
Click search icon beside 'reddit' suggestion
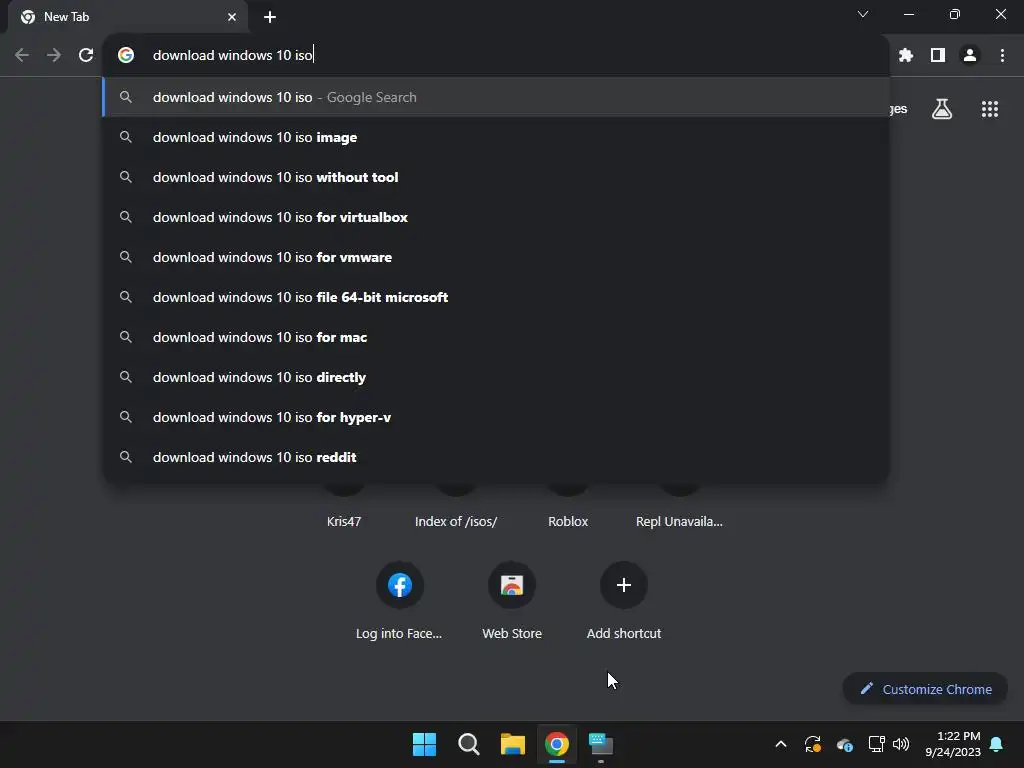pos(126,457)
